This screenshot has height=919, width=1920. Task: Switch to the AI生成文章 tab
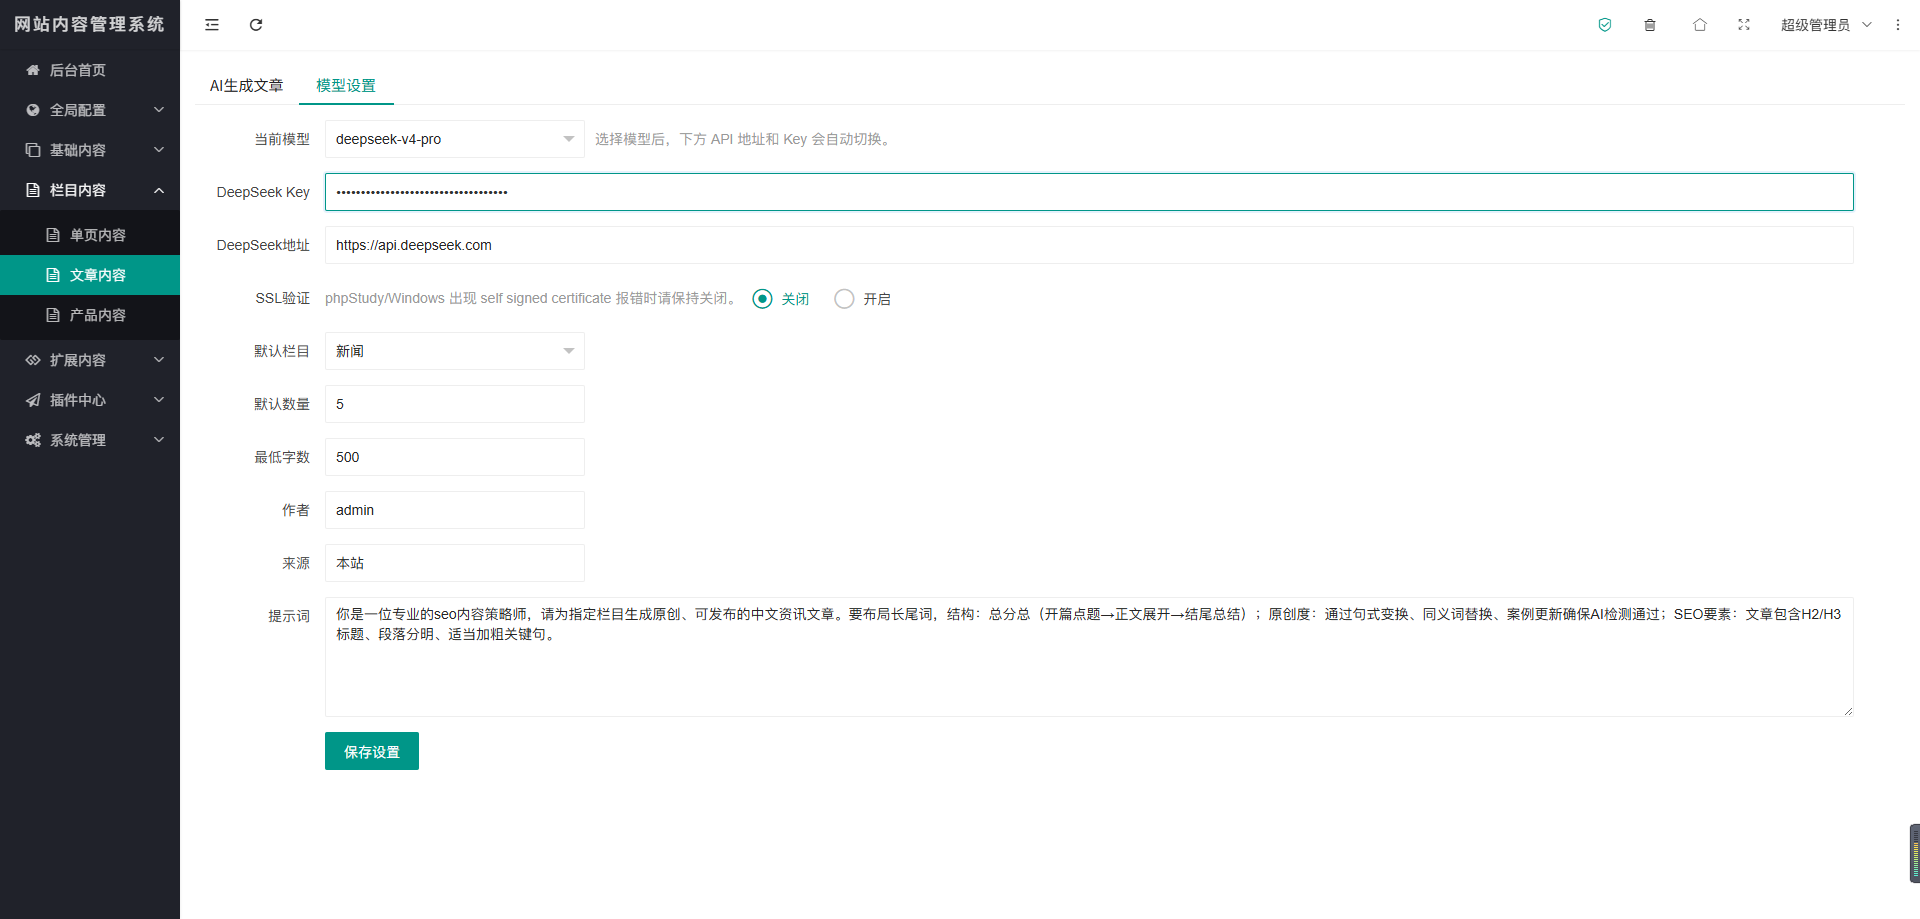coord(246,86)
